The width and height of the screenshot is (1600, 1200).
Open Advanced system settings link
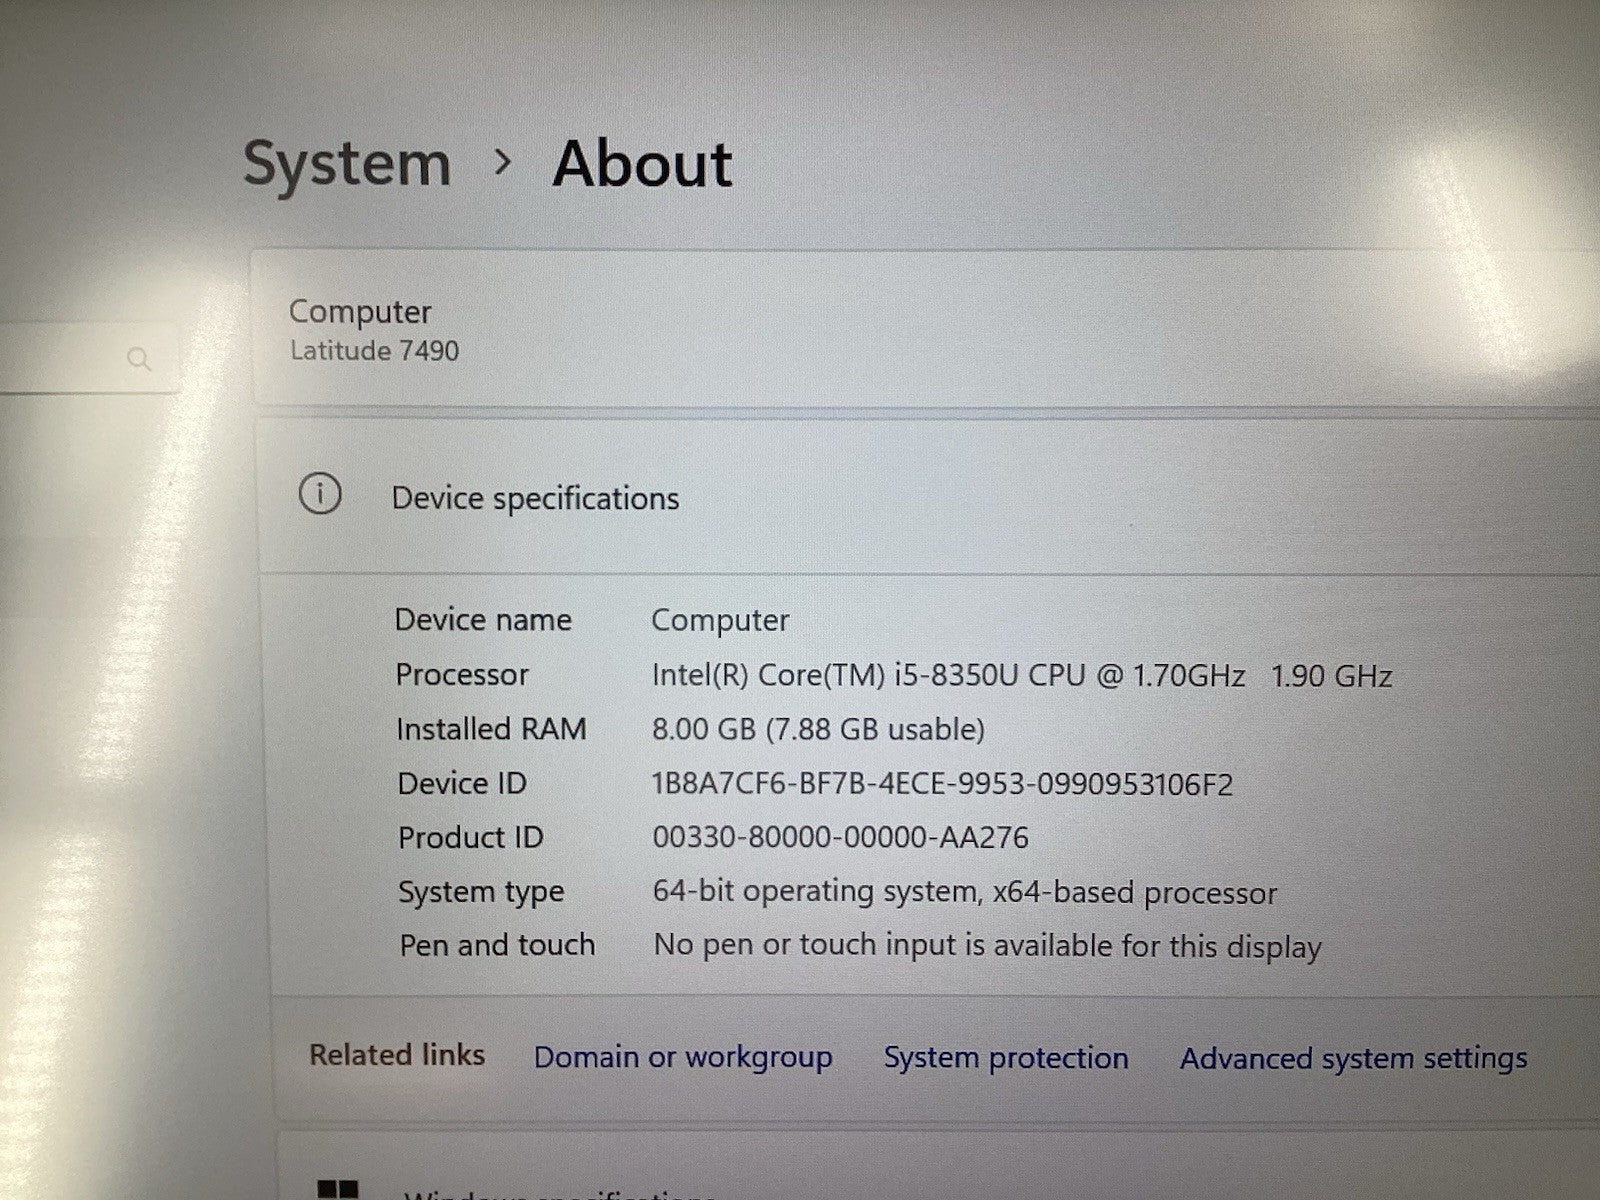tap(1354, 1058)
